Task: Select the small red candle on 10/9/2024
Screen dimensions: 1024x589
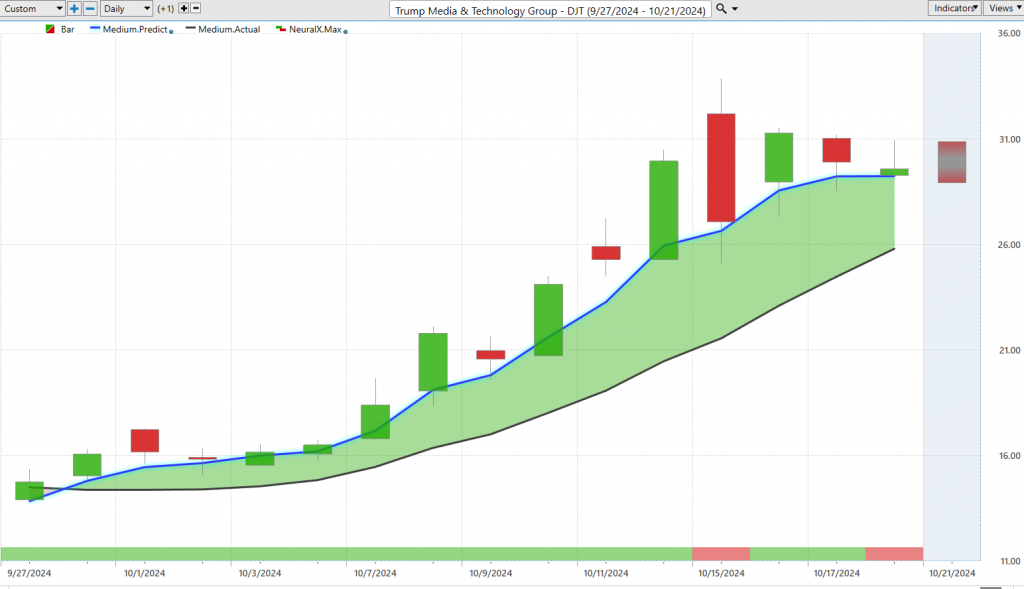Action: (490, 355)
